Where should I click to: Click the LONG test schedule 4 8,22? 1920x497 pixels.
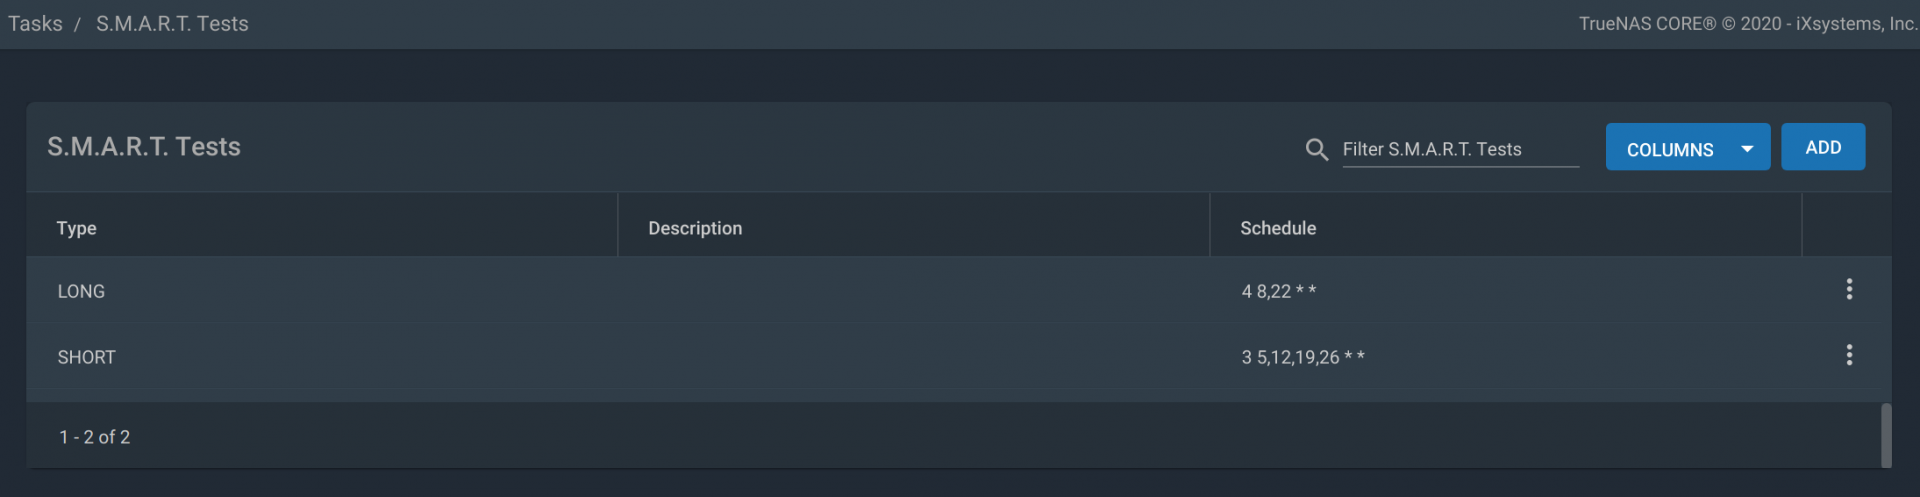tap(1279, 291)
